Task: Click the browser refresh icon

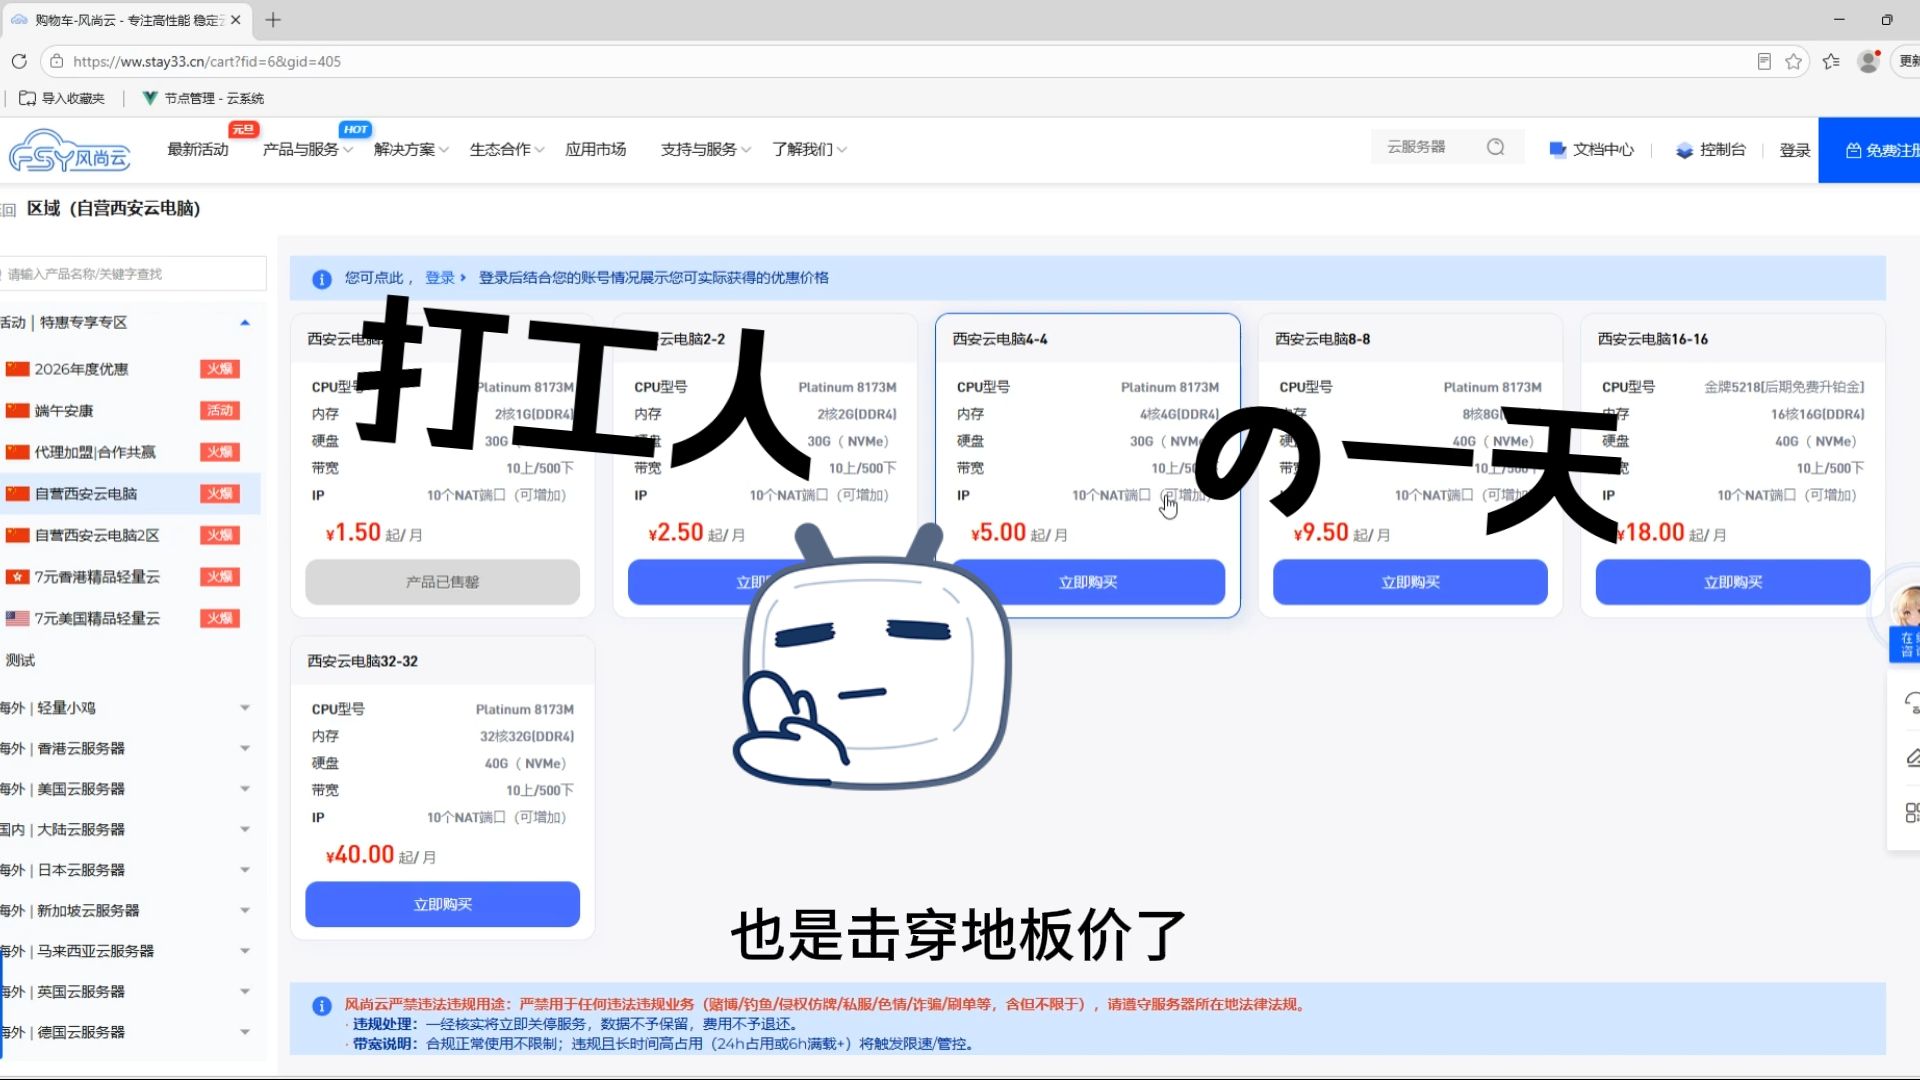Action: (x=19, y=61)
